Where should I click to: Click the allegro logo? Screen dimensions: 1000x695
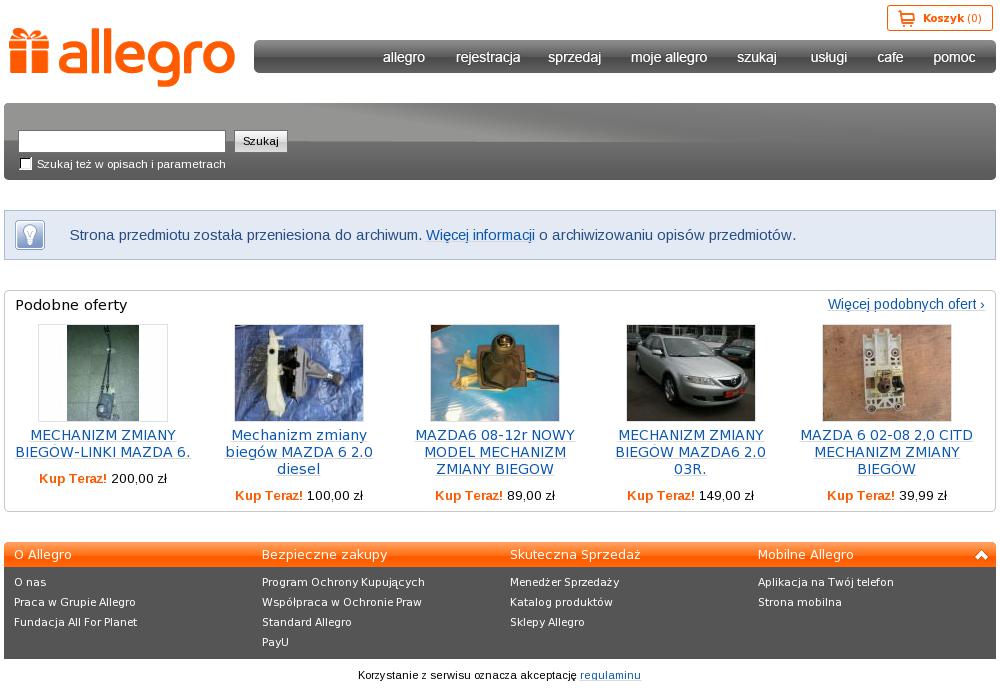(122, 57)
